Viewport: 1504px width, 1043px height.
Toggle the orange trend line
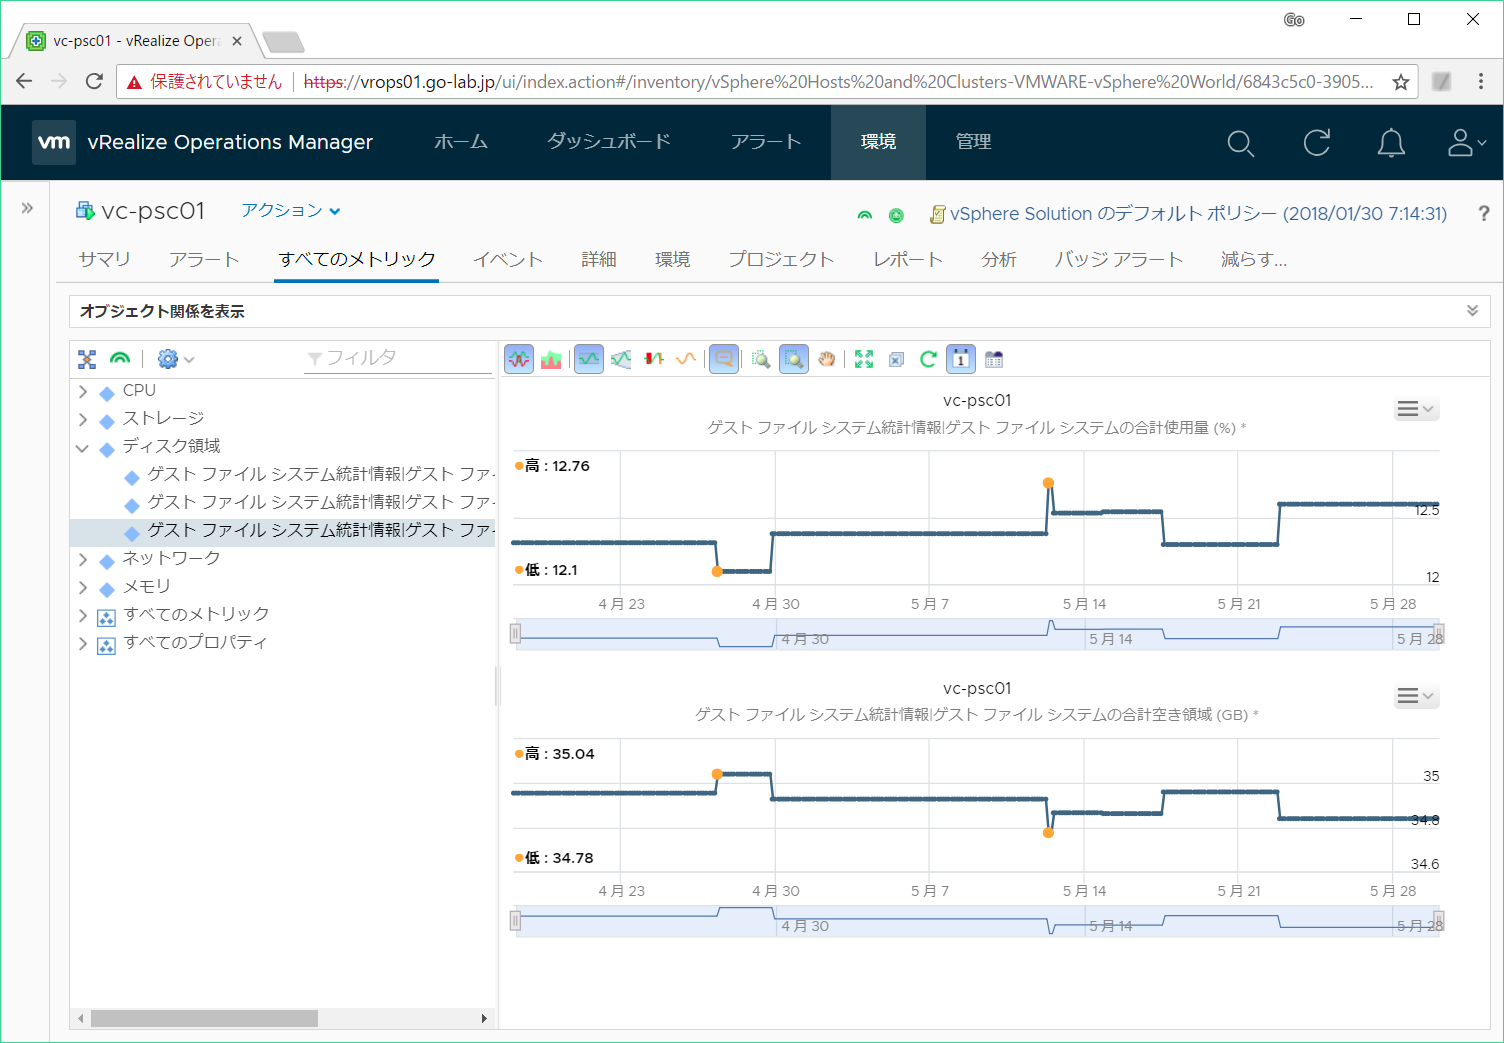click(x=686, y=359)
